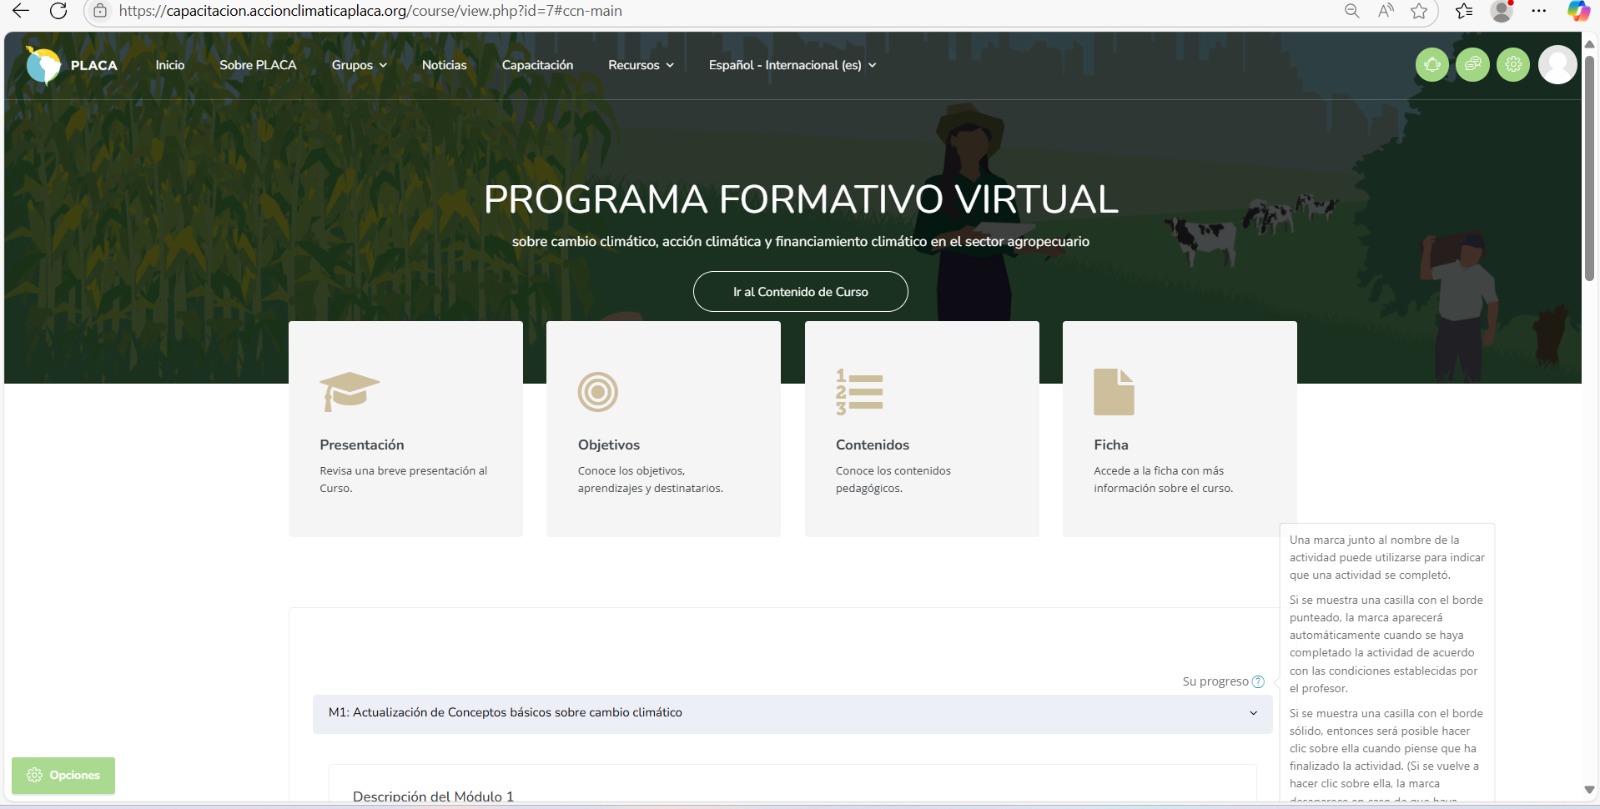Click the Ficha document icon
The height and width of the screenshot is (809, 1600).
click(x=1113, y=392)
